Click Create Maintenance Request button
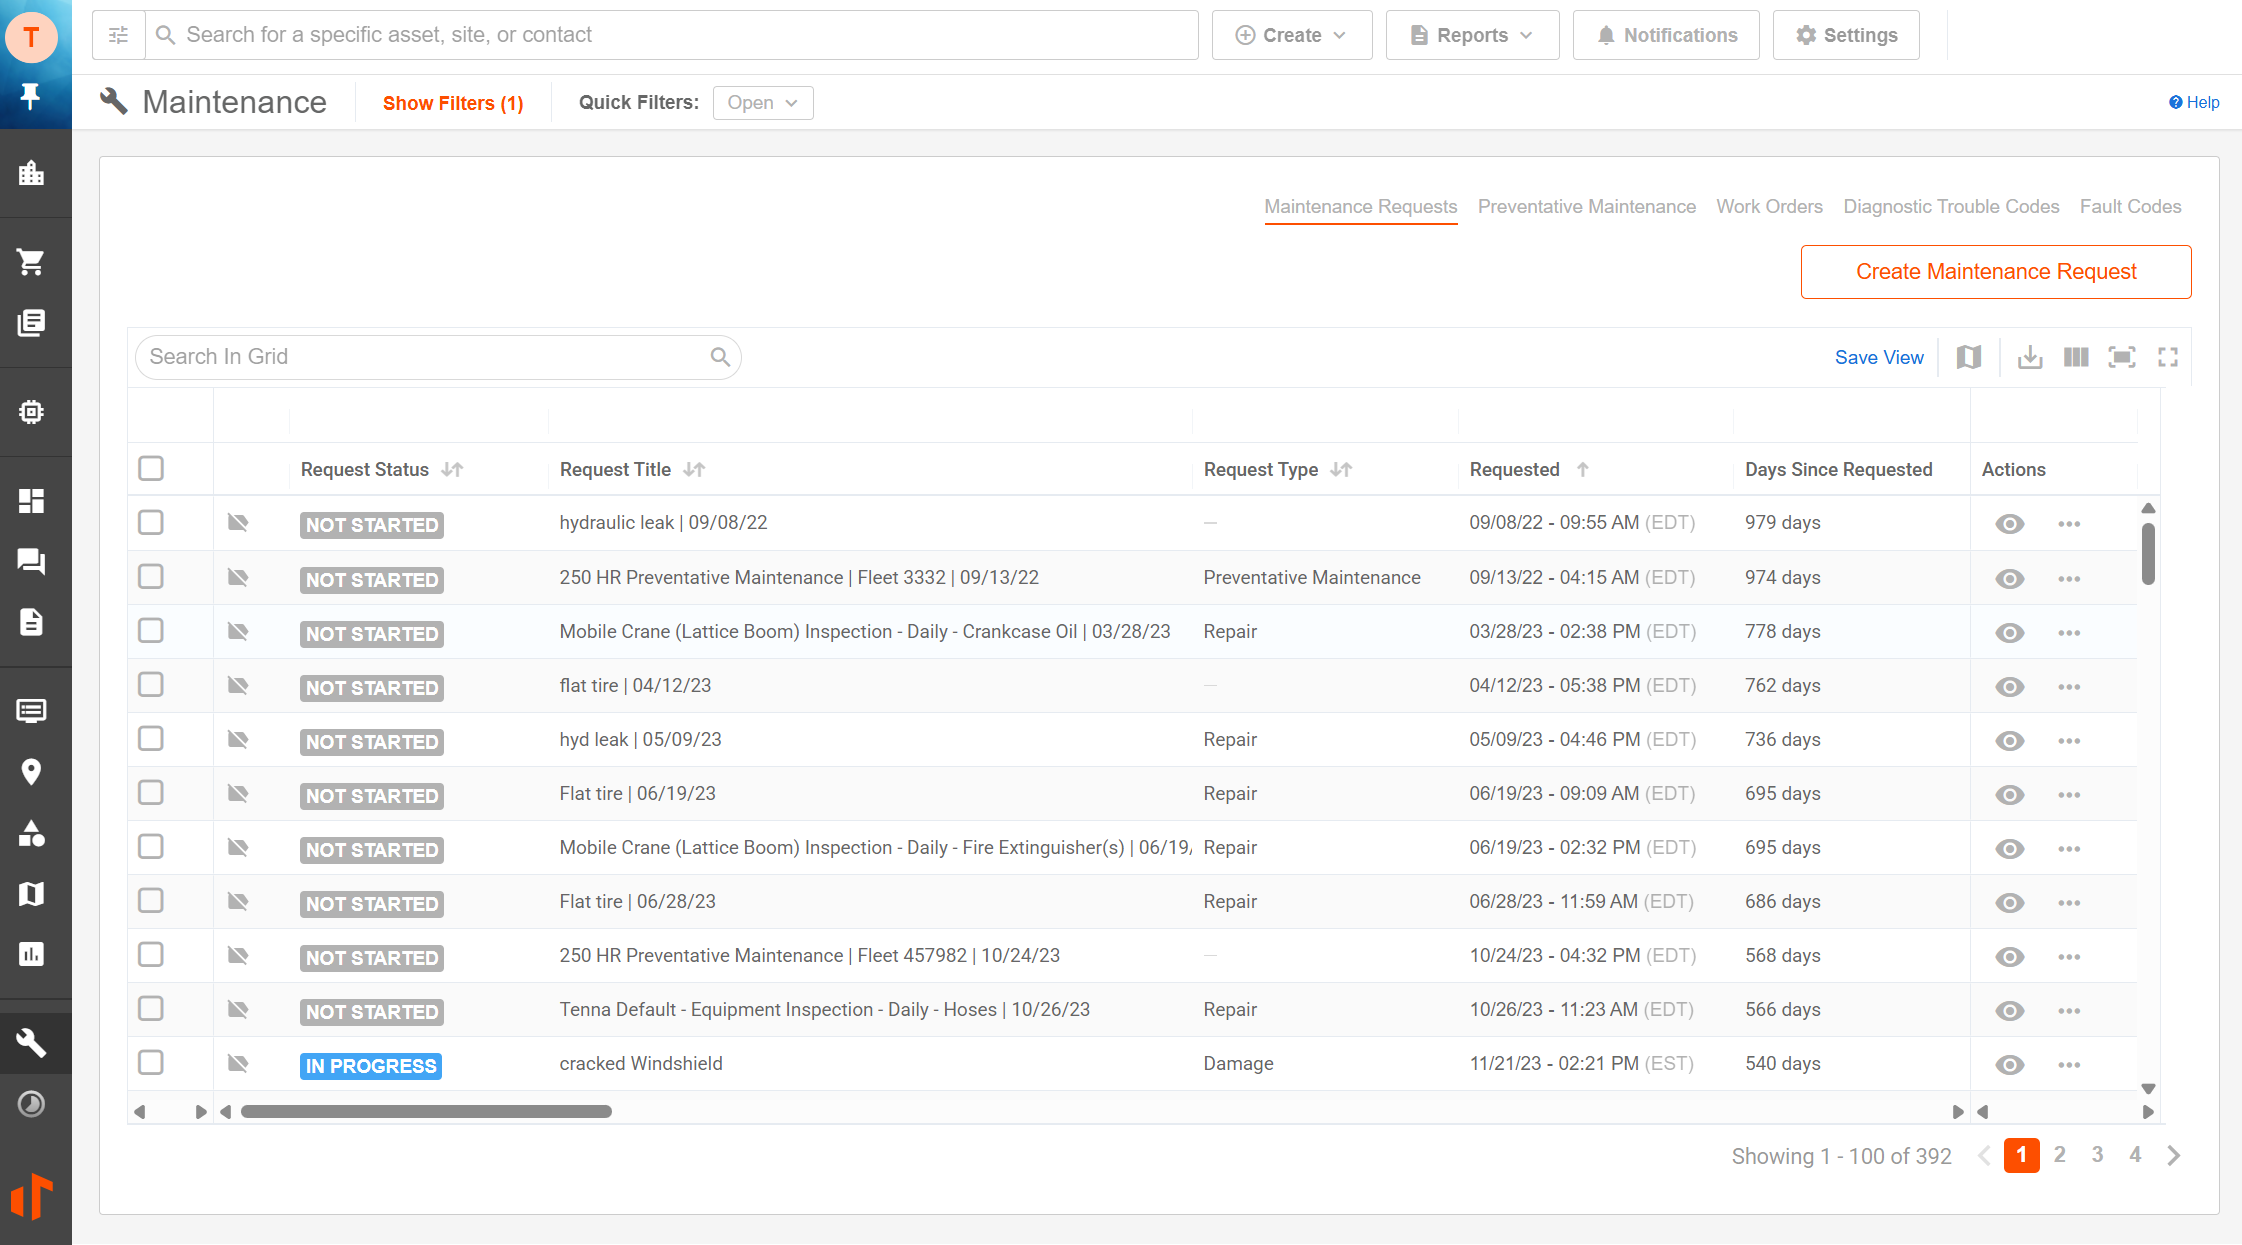Screen dimensions: 2242x1245 [x=1995, y=272]
